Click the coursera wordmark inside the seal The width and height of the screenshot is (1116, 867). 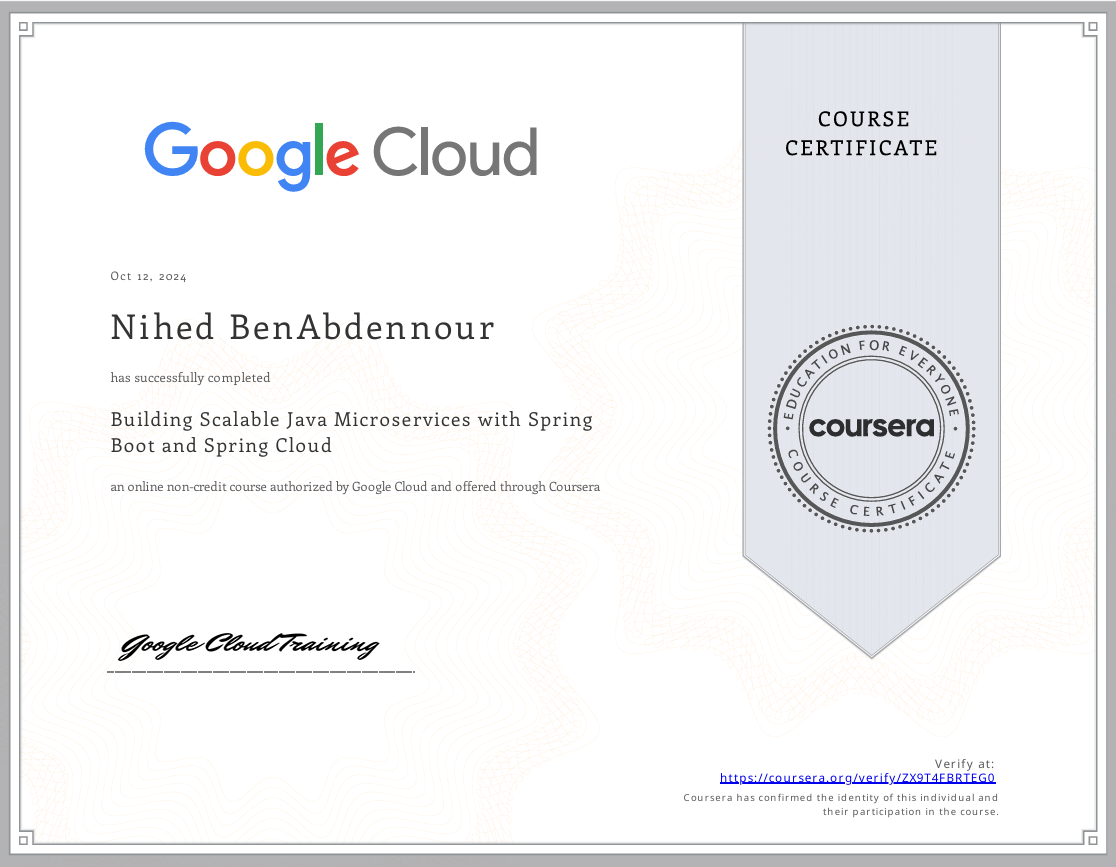pos(871,428)
